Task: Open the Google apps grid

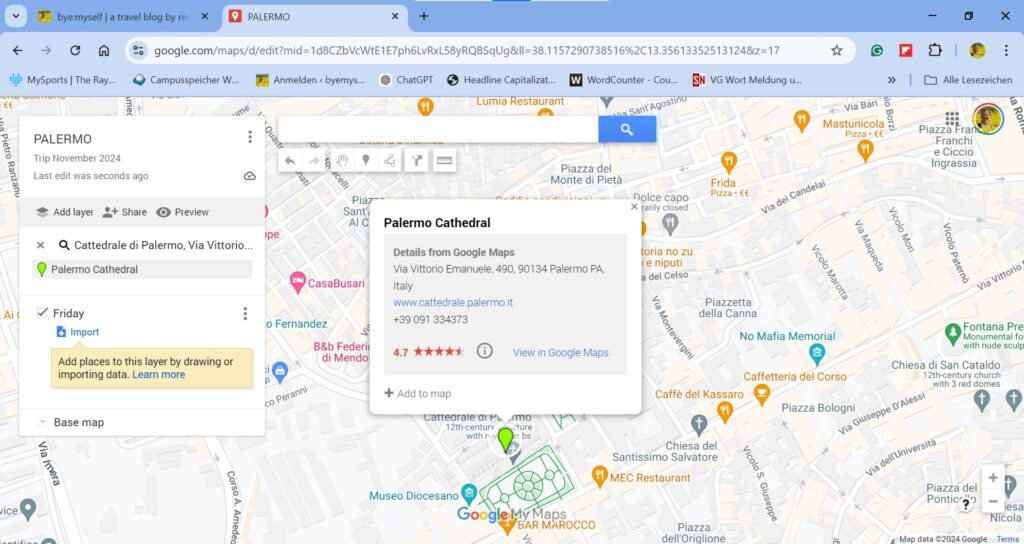Action: coord(952,118)
